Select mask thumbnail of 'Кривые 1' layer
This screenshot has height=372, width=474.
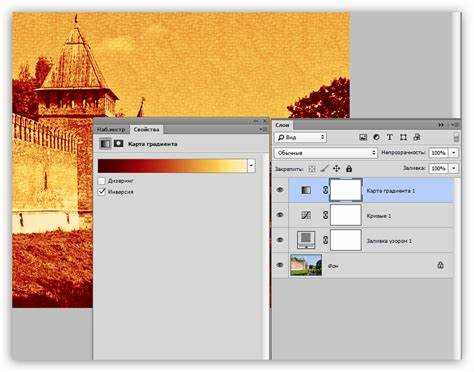tap(346, 215)
